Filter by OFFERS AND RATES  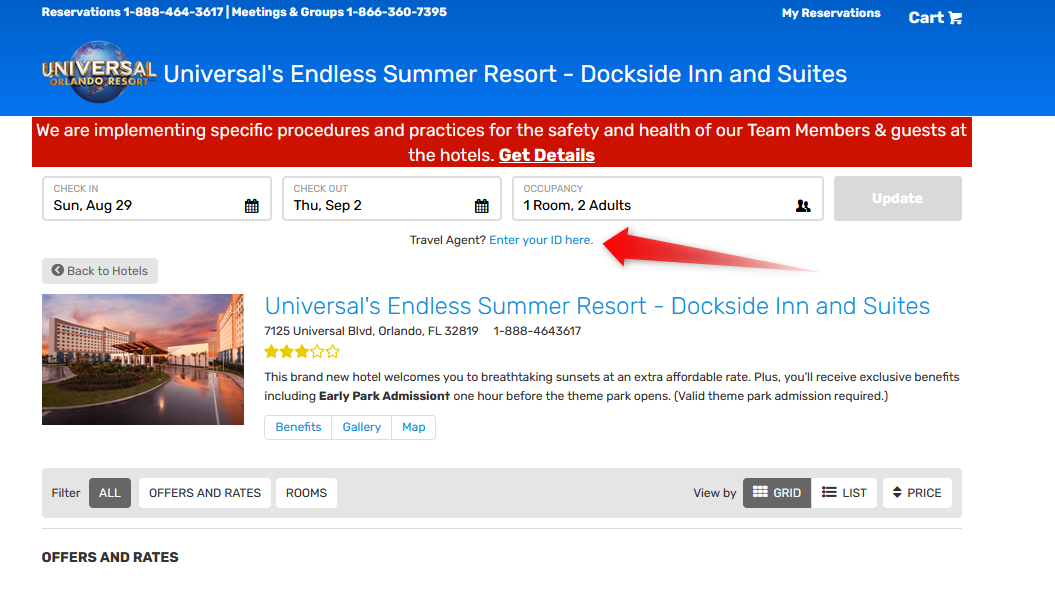(205, 493)
